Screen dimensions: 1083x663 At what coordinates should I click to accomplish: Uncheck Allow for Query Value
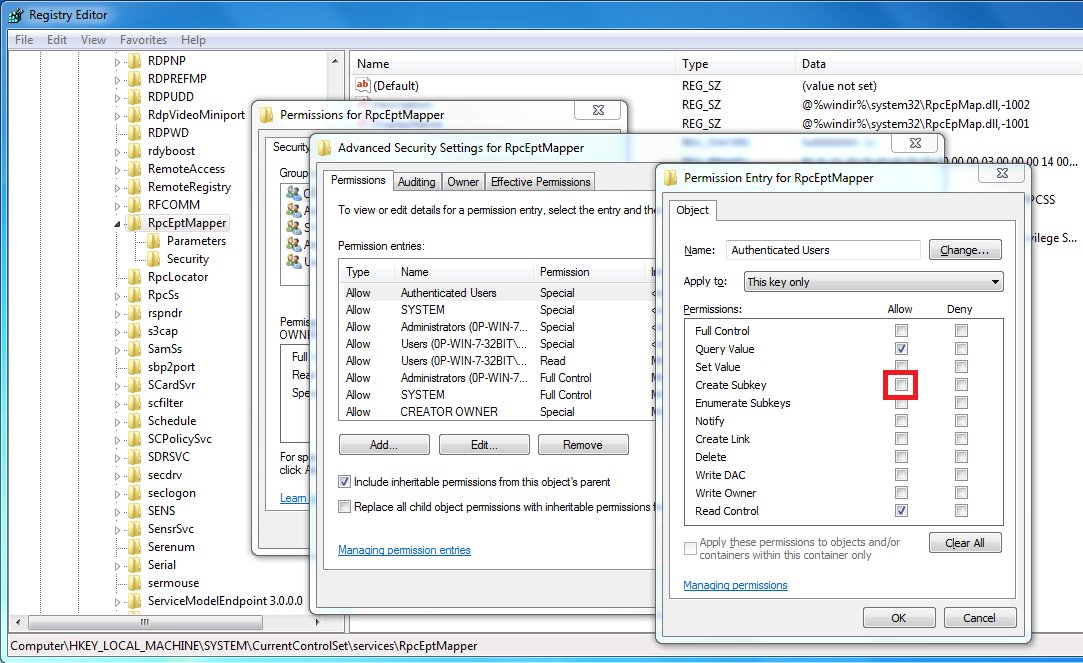(901, 349)
